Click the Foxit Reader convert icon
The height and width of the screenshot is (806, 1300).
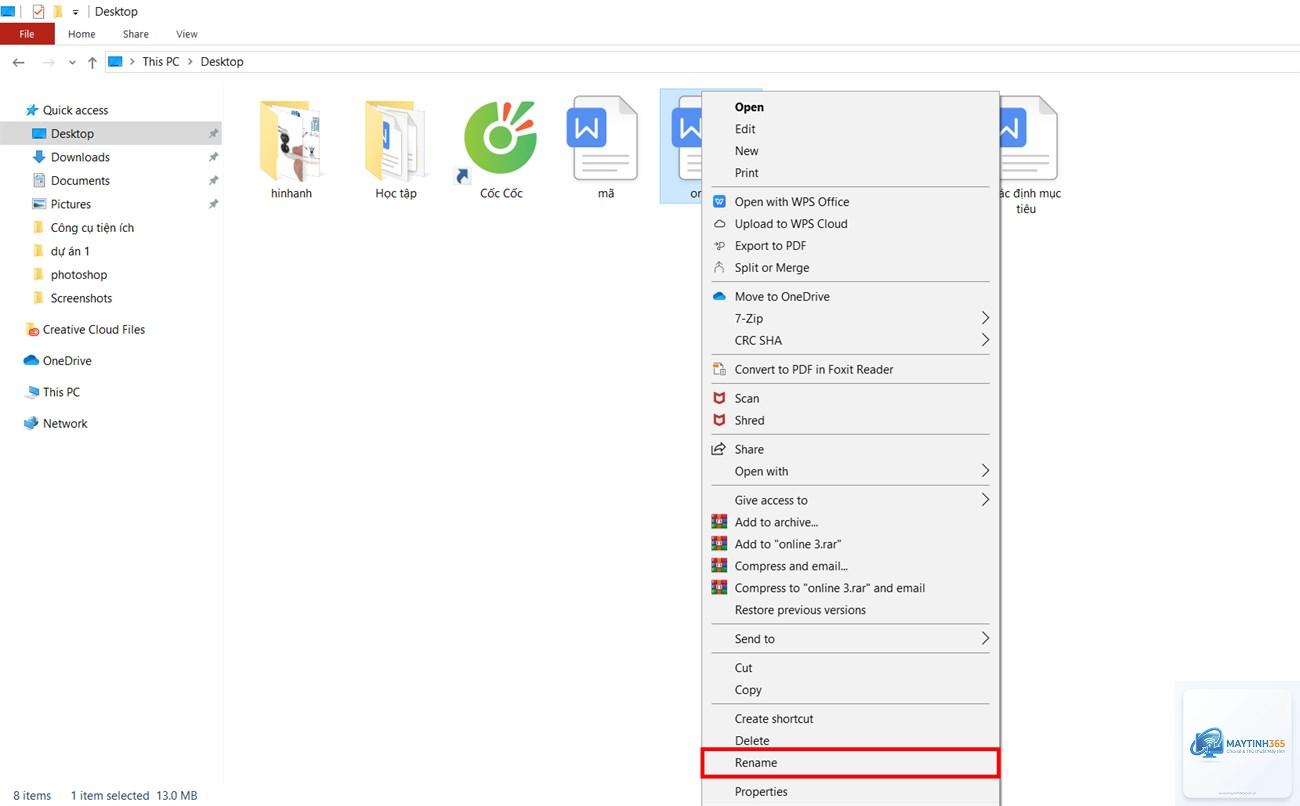(719, 369)
